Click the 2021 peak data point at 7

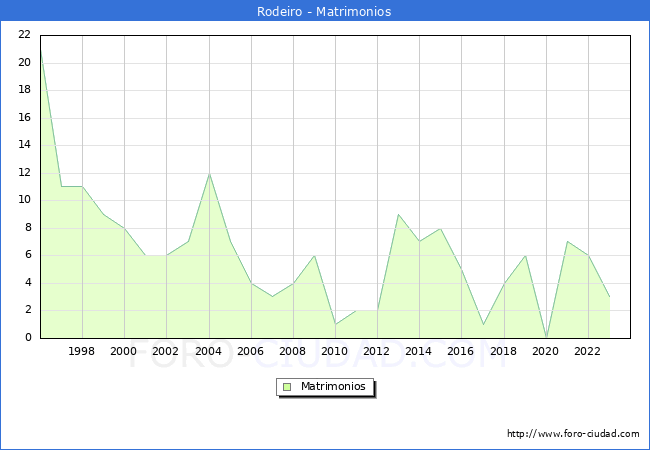tap(567, 242)
